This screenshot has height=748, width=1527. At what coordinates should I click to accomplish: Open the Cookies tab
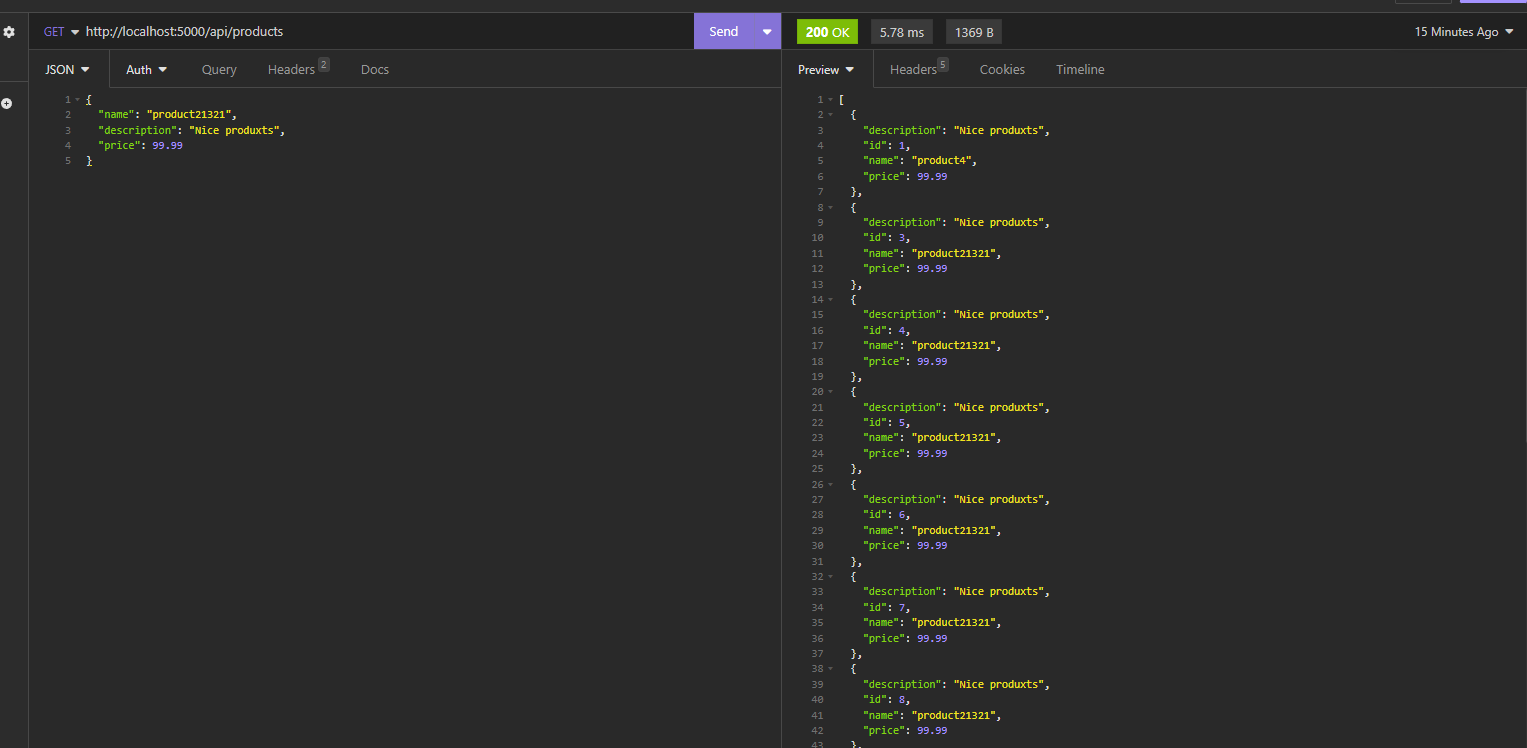pos(1002,69)
